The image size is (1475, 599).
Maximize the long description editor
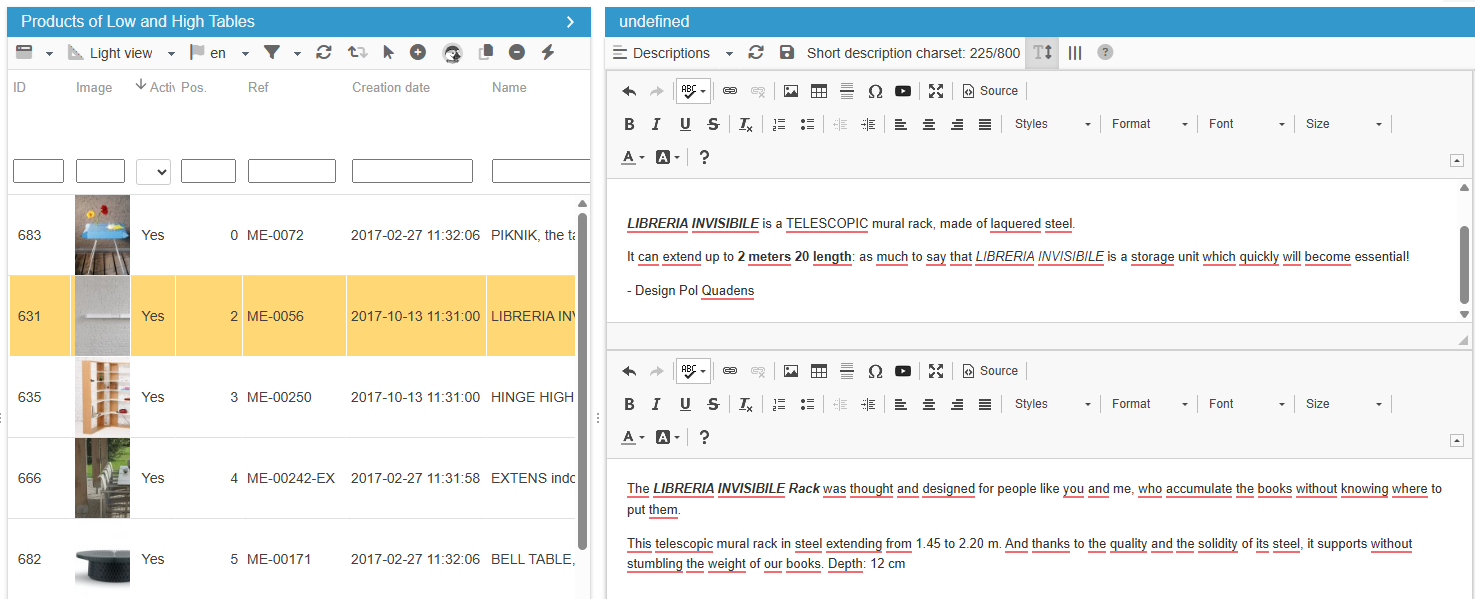pos(936,371)
